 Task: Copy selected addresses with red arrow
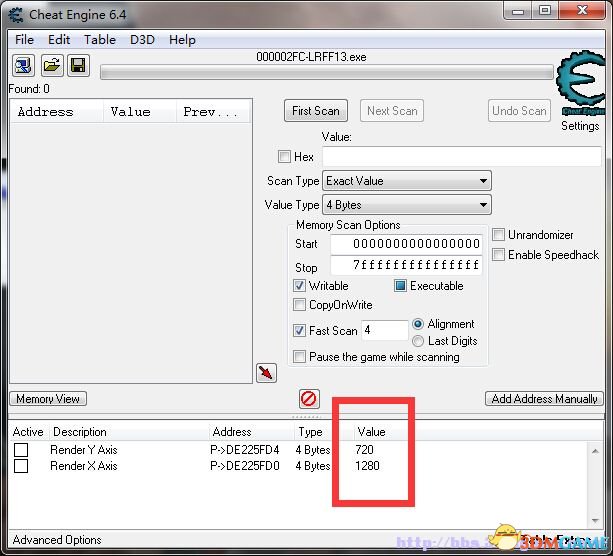266,373
